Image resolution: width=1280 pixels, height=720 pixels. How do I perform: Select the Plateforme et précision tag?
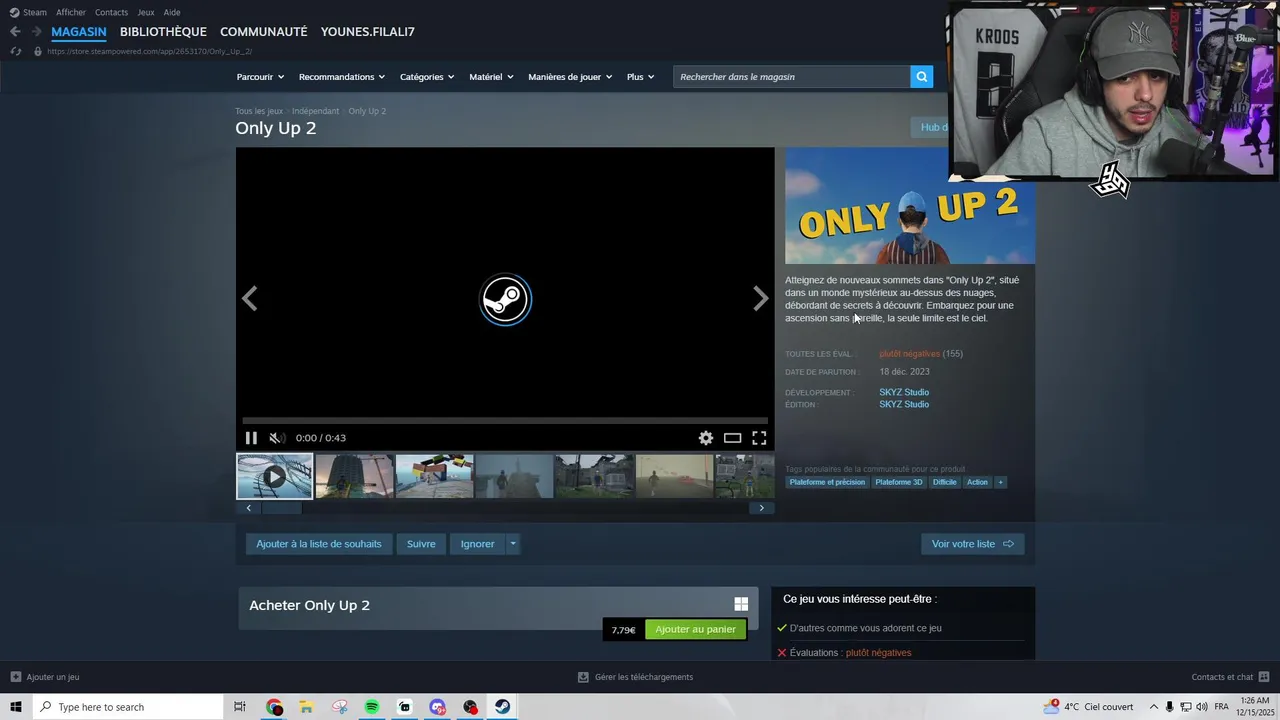(x=827, y=482)
